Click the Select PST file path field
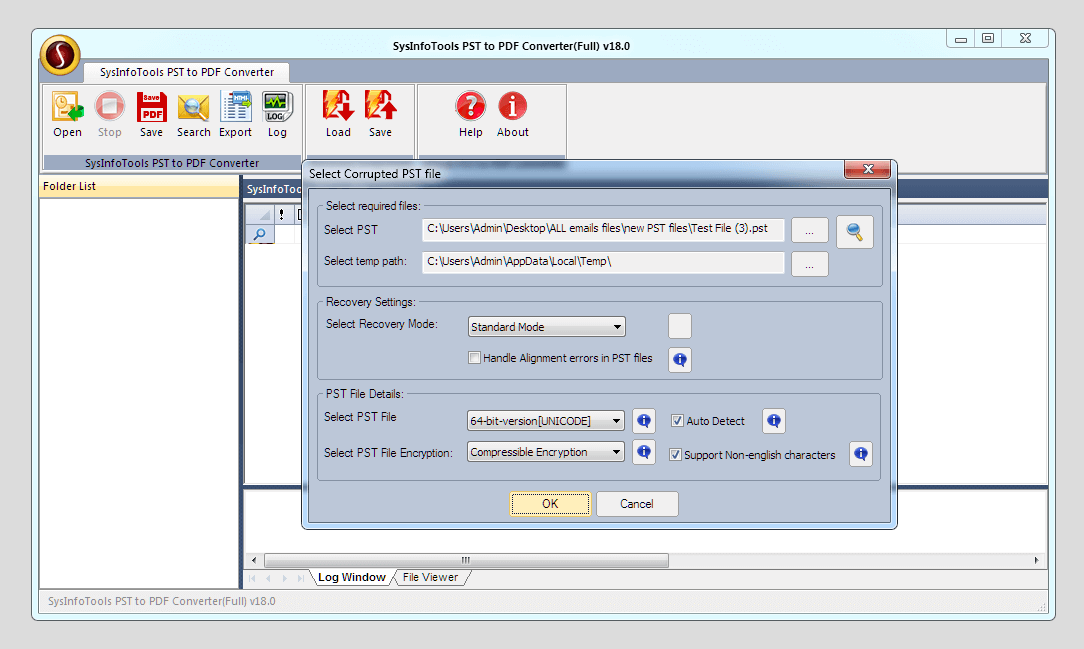 coord(603,229)
